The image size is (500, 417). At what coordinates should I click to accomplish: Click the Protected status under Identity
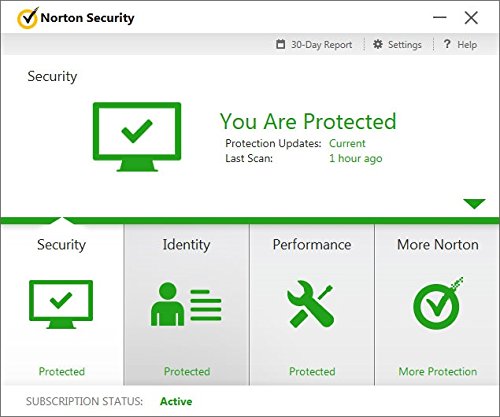pyautogui.click(x=187, y=371)
